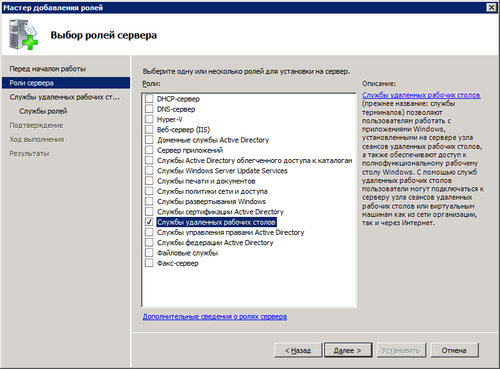The width and height of the screenshot is (500, 369).
Task: Highlight the Службы удаленных рабочих столов row
Action: tap(216, 222)
